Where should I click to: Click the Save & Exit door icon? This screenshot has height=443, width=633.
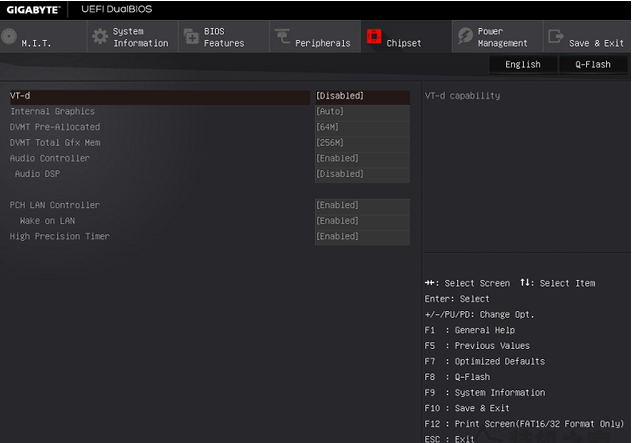pyautogui.click(x=556, y=36)
